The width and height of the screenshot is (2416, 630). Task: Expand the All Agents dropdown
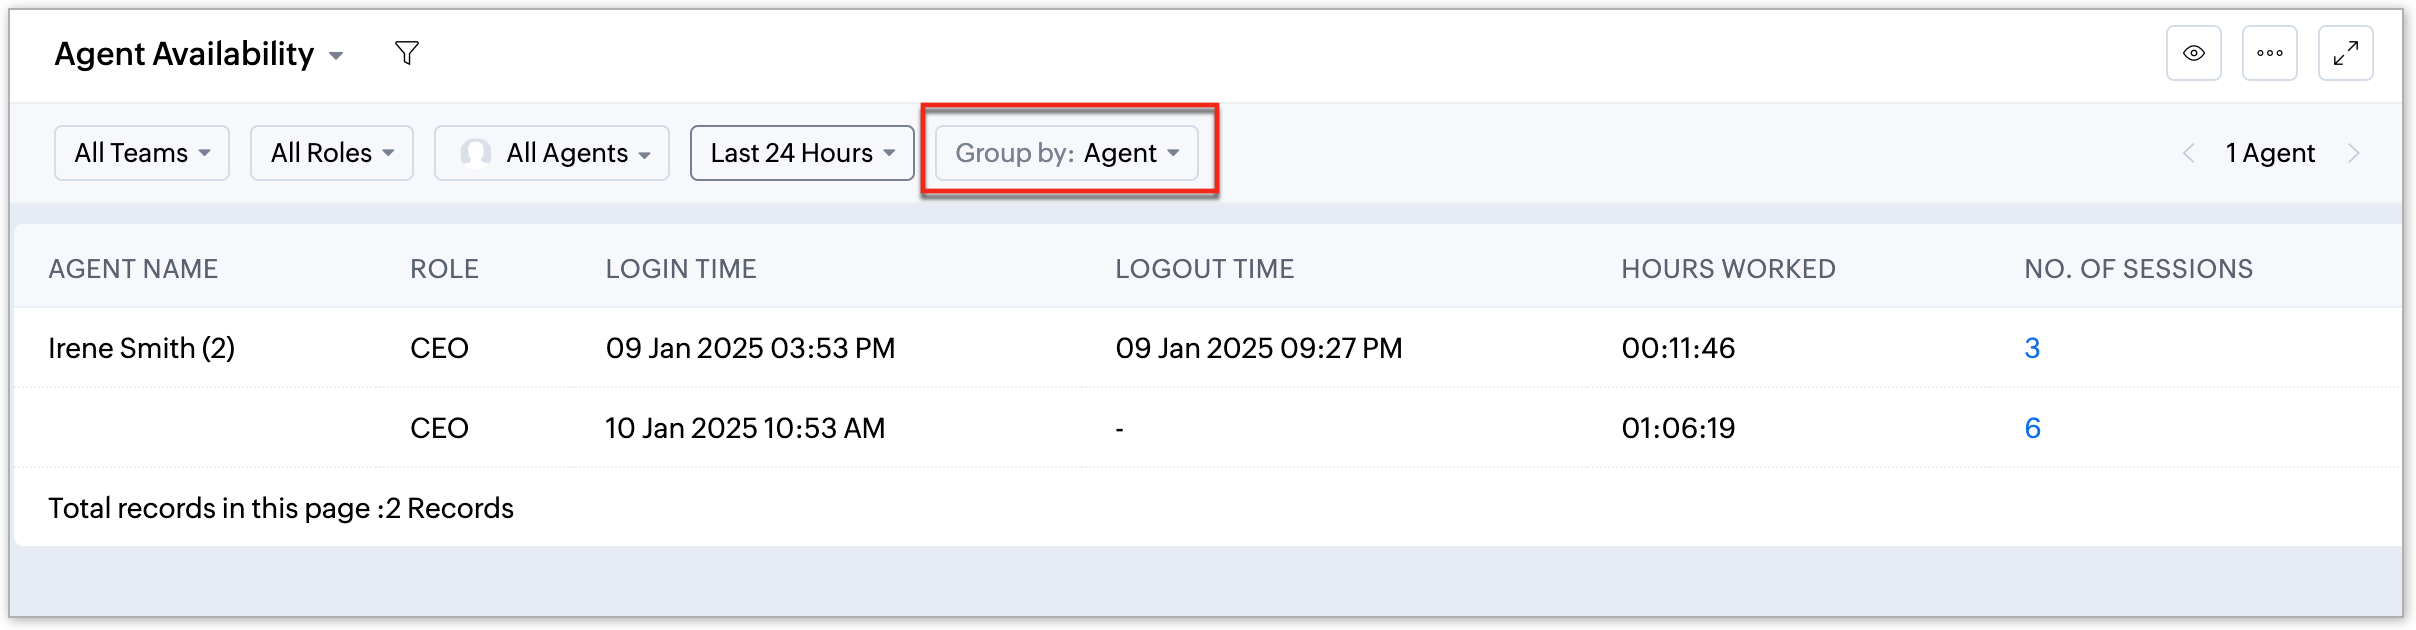pyautogui.click(x=552, y=153)
